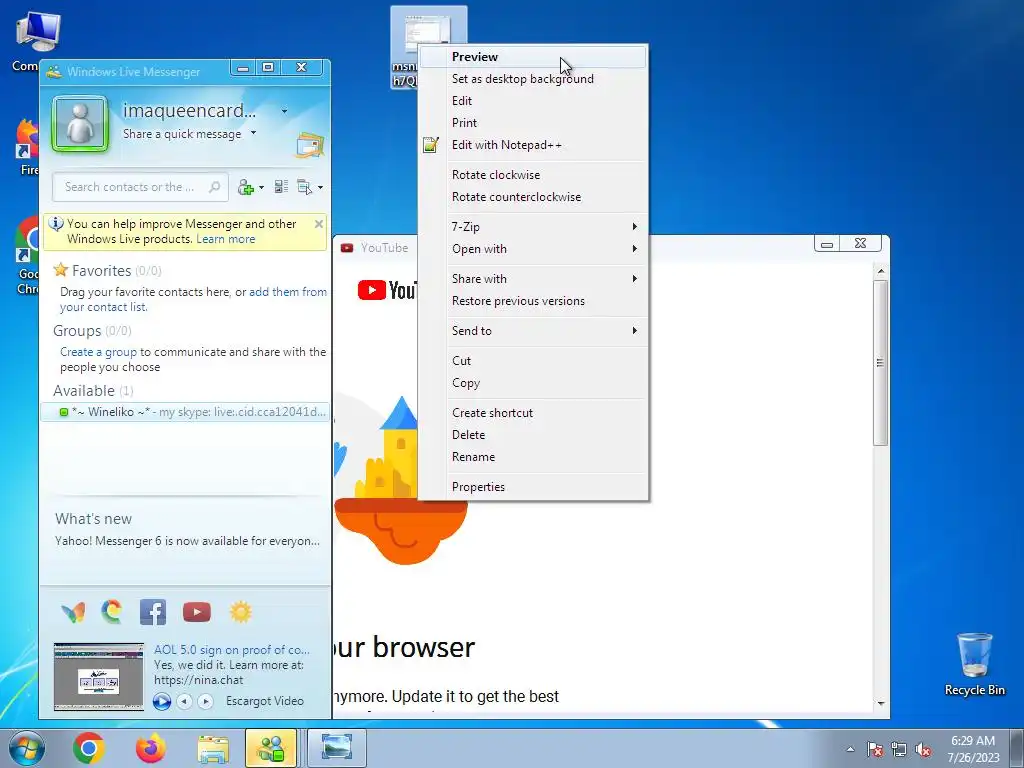The height and width of the screenshot is (768, 1024).
Task: Click the muted volume tray icon
Action: 923,749
